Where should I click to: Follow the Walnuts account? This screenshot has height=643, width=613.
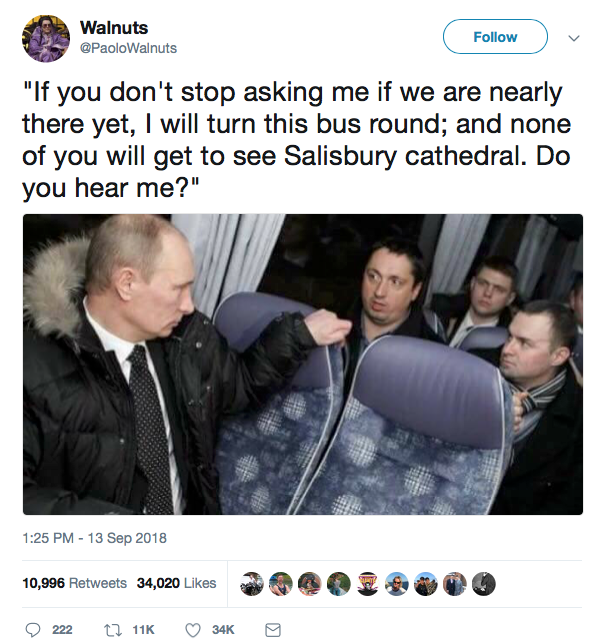495,36
